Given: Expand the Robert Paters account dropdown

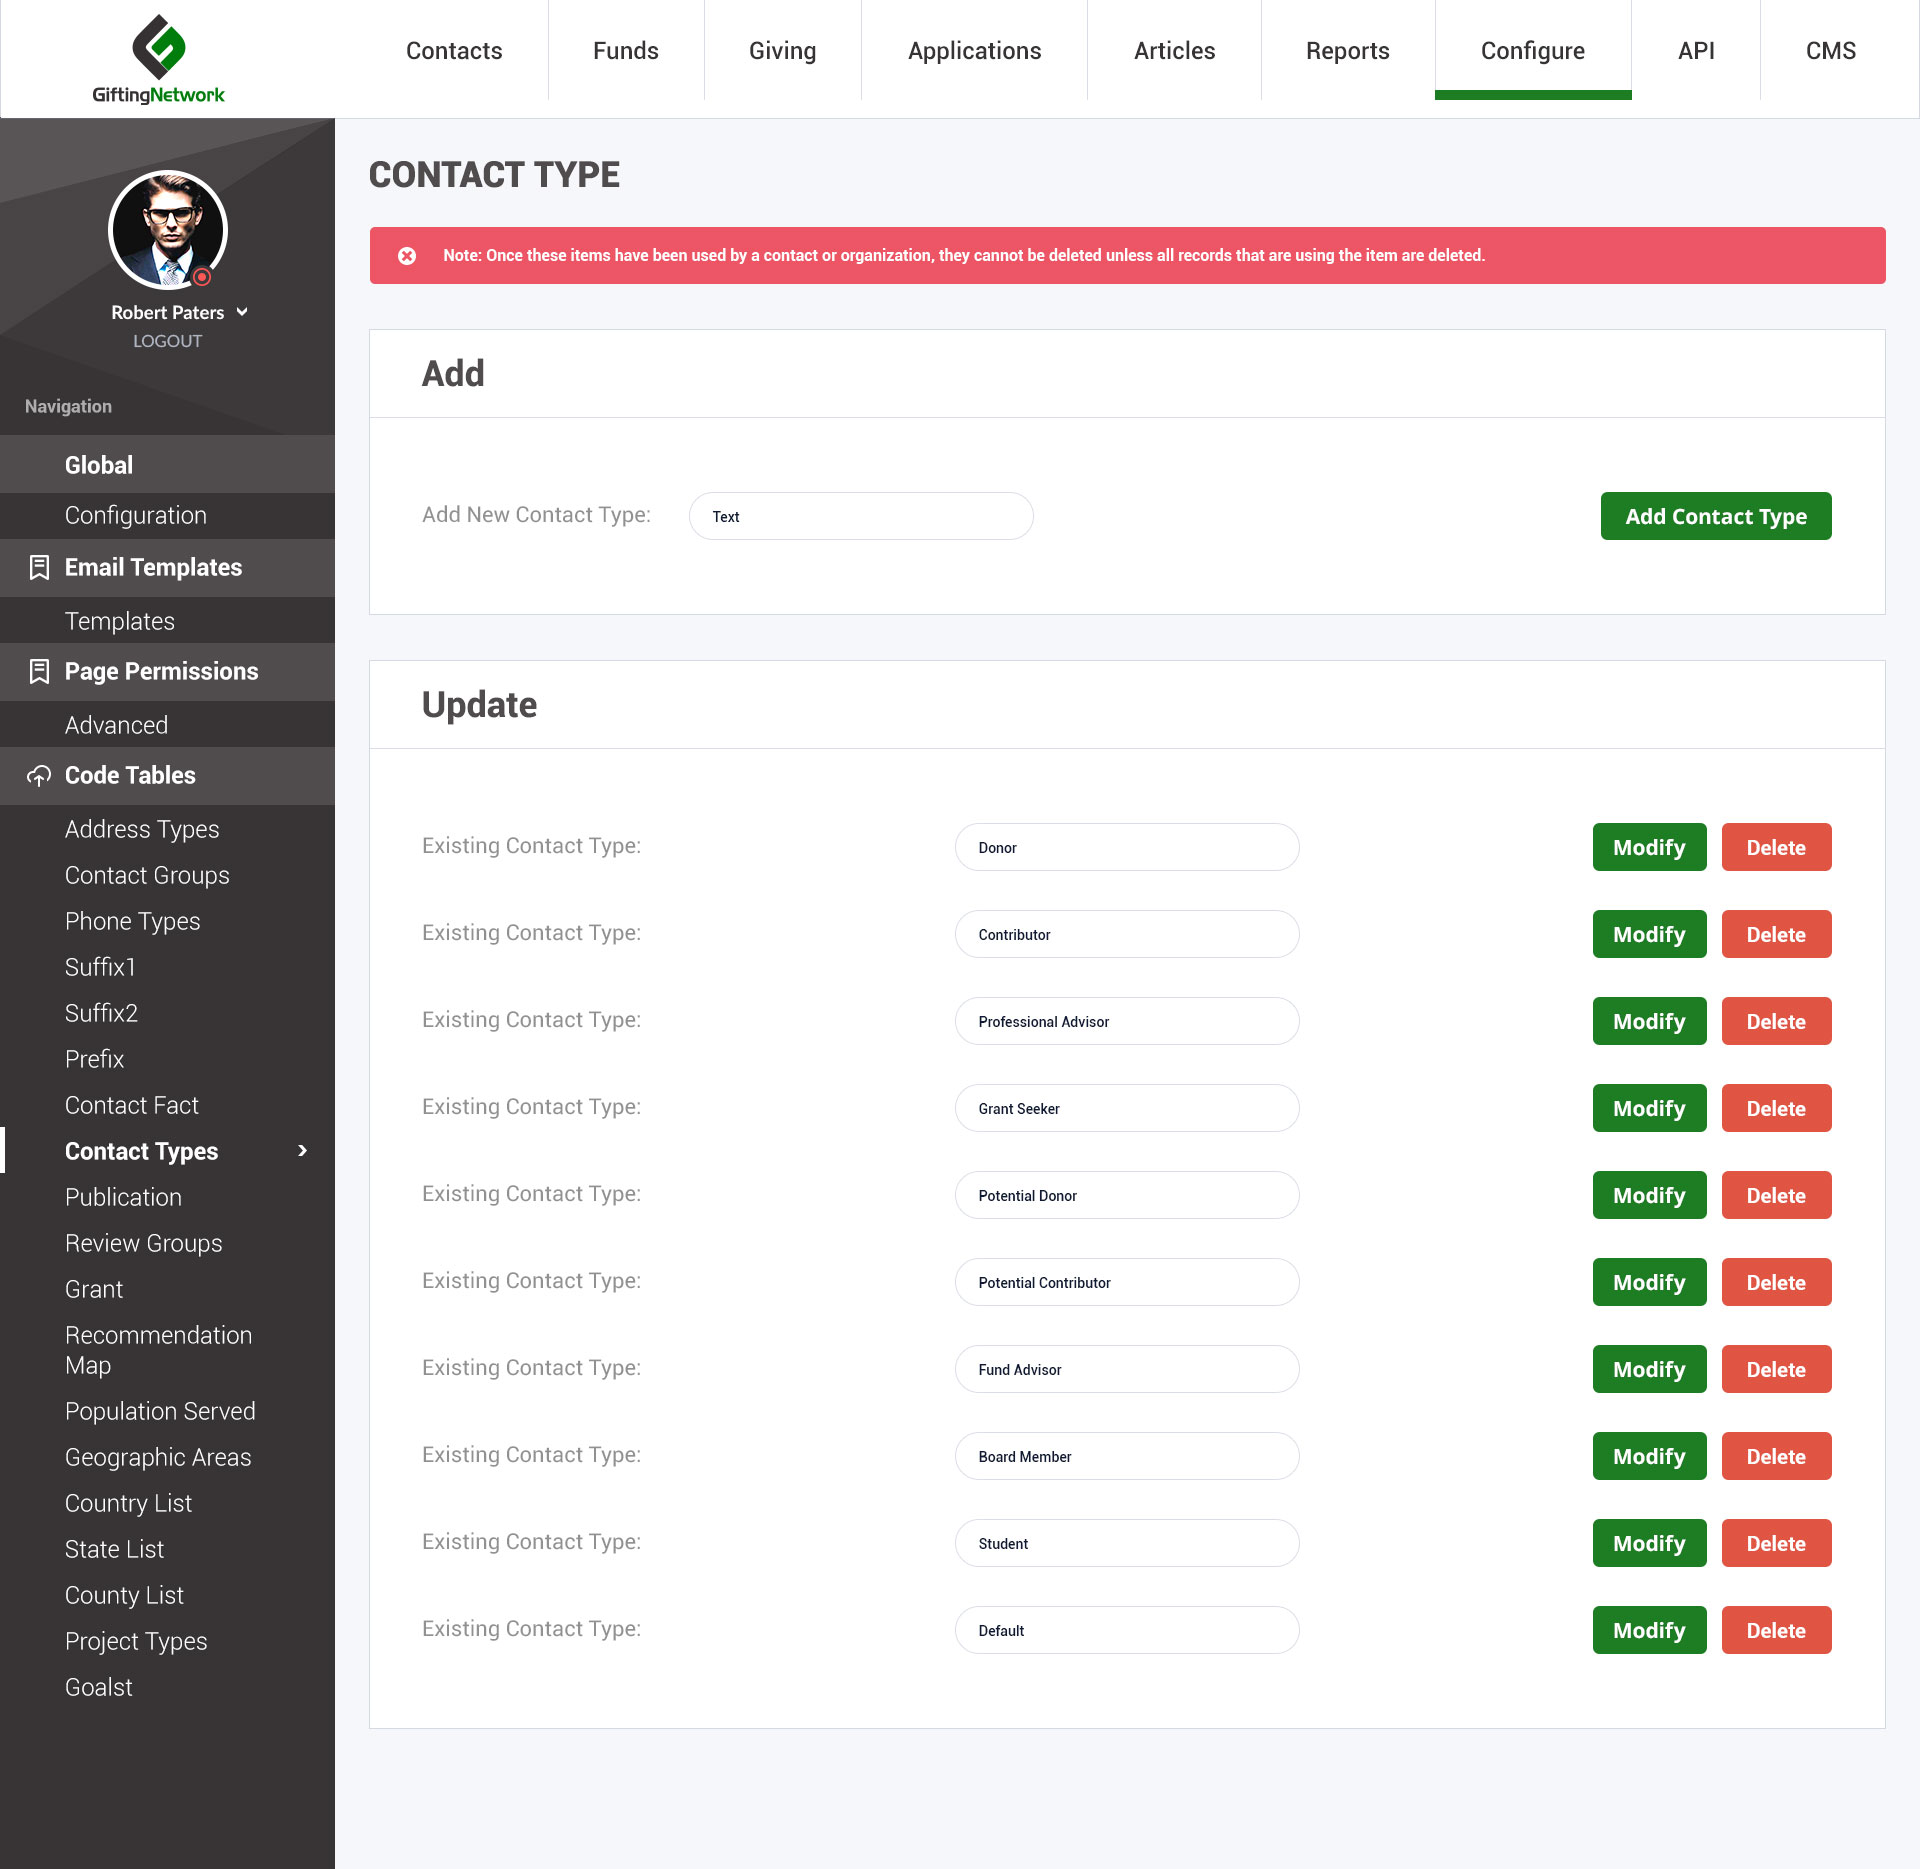Looking at the screenshot, I should pos(242,312).
